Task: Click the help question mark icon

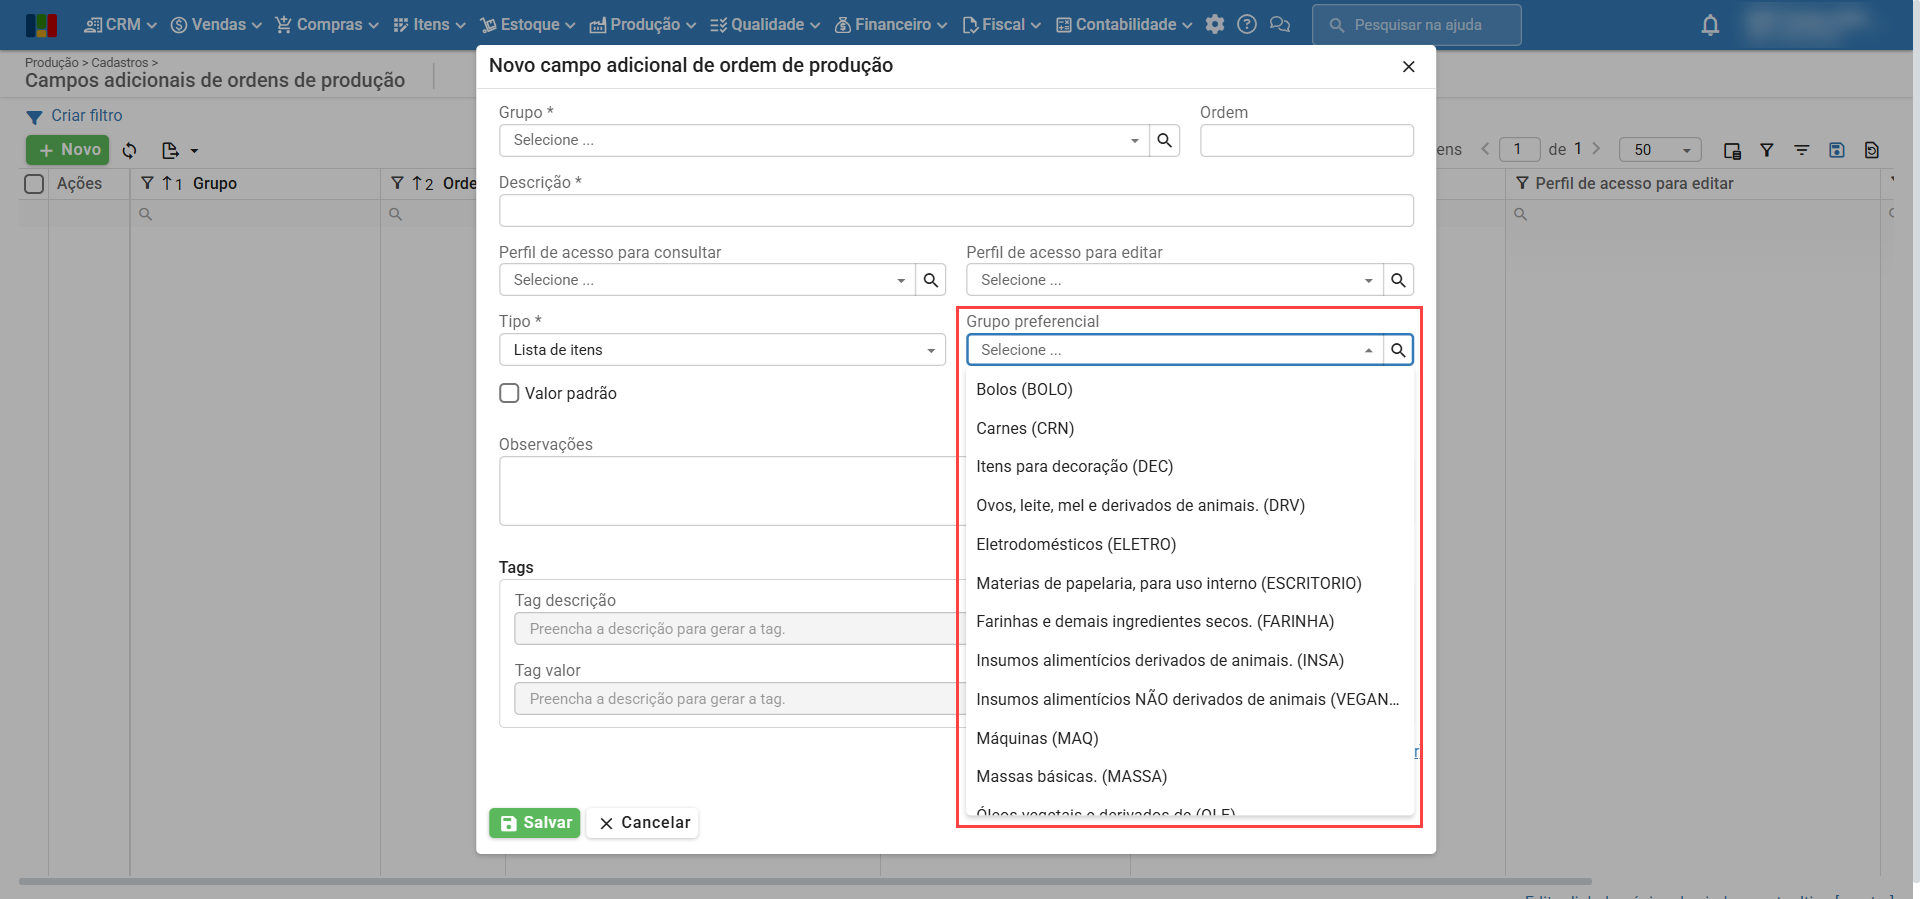Action: [x=1247, y=25]
